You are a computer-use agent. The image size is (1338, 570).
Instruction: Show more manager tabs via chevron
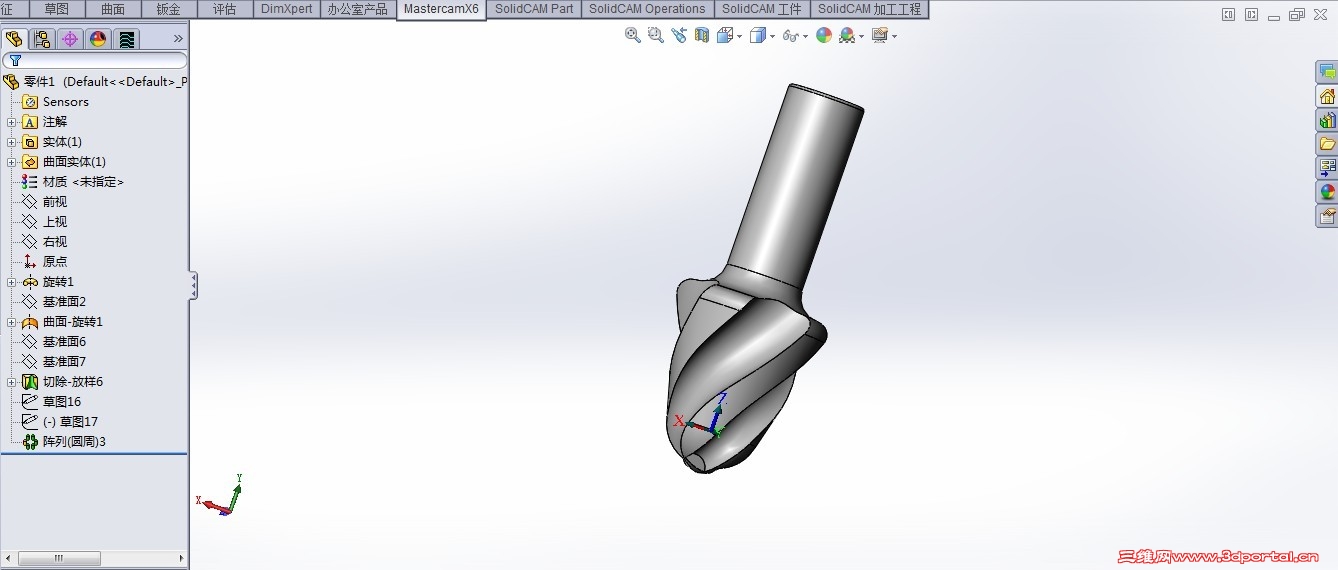click(178, 38)
